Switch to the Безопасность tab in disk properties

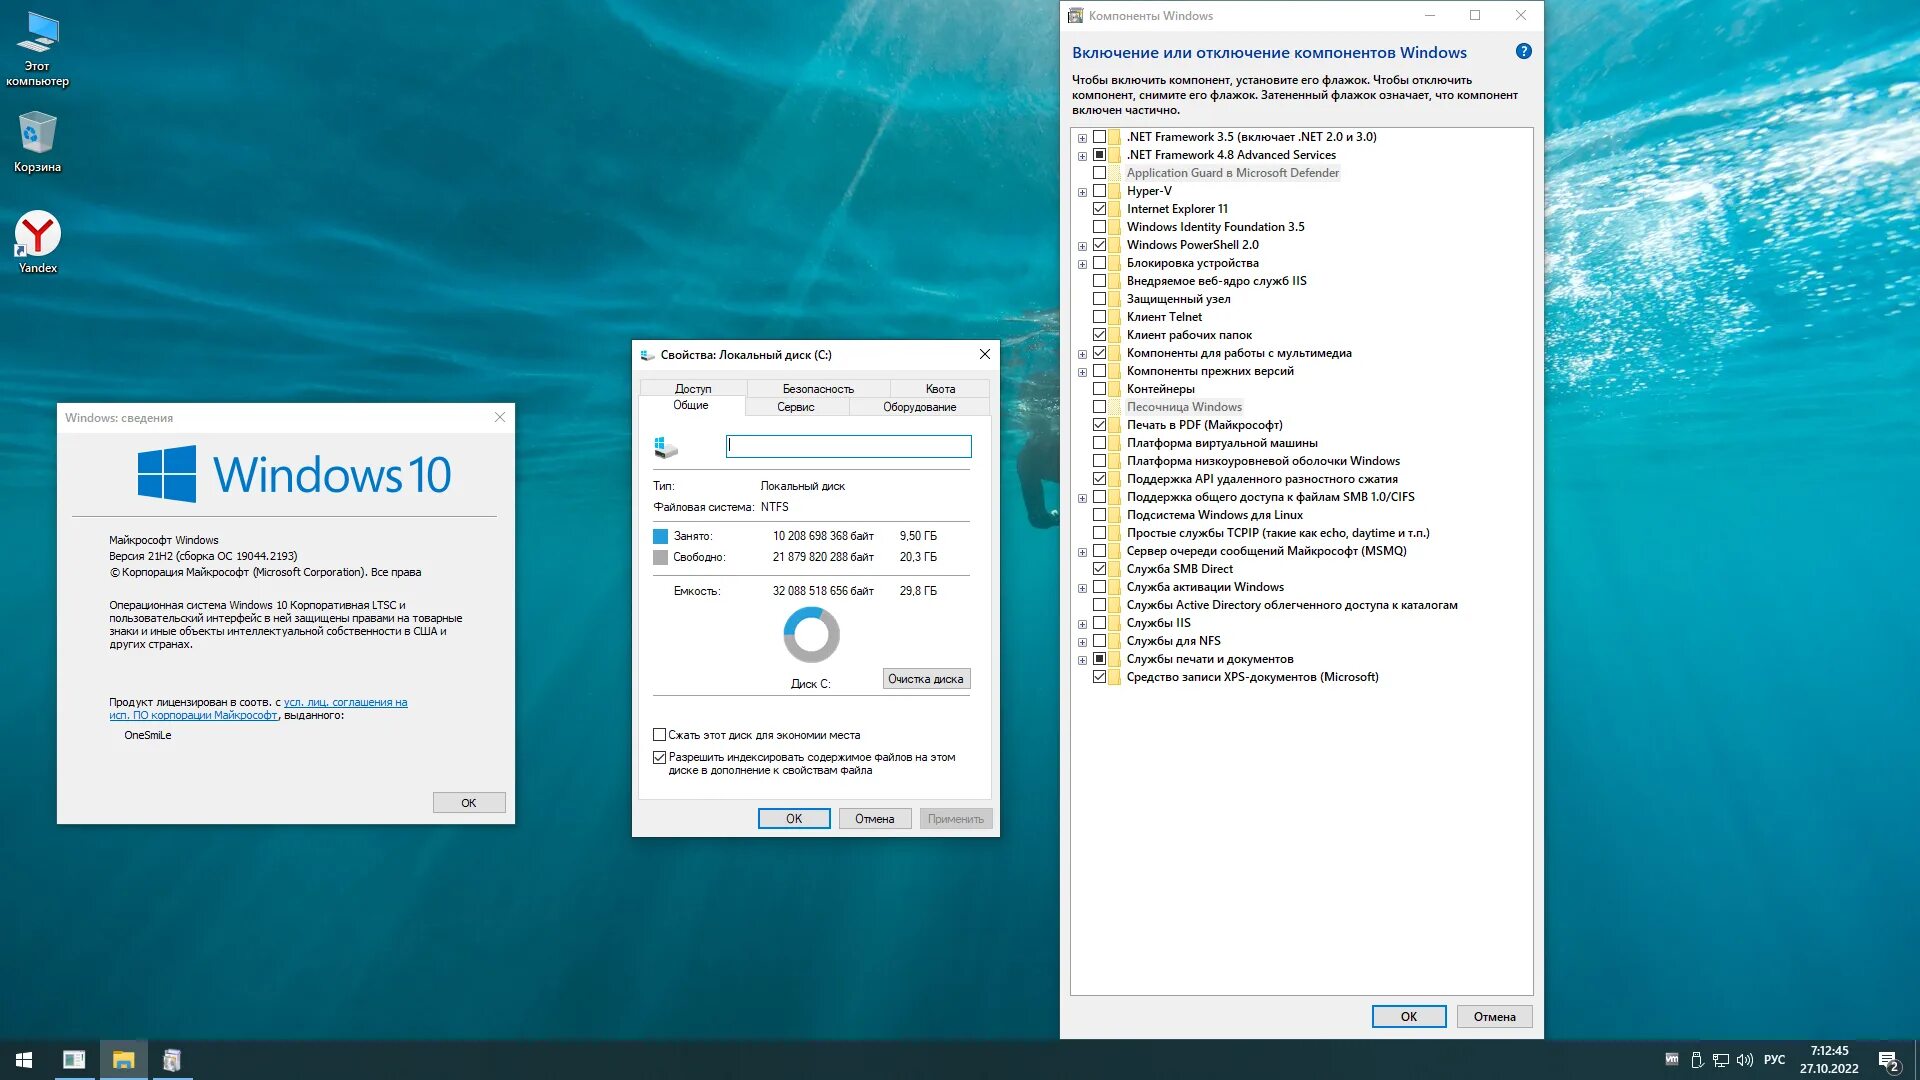click(x=815, y=388)
